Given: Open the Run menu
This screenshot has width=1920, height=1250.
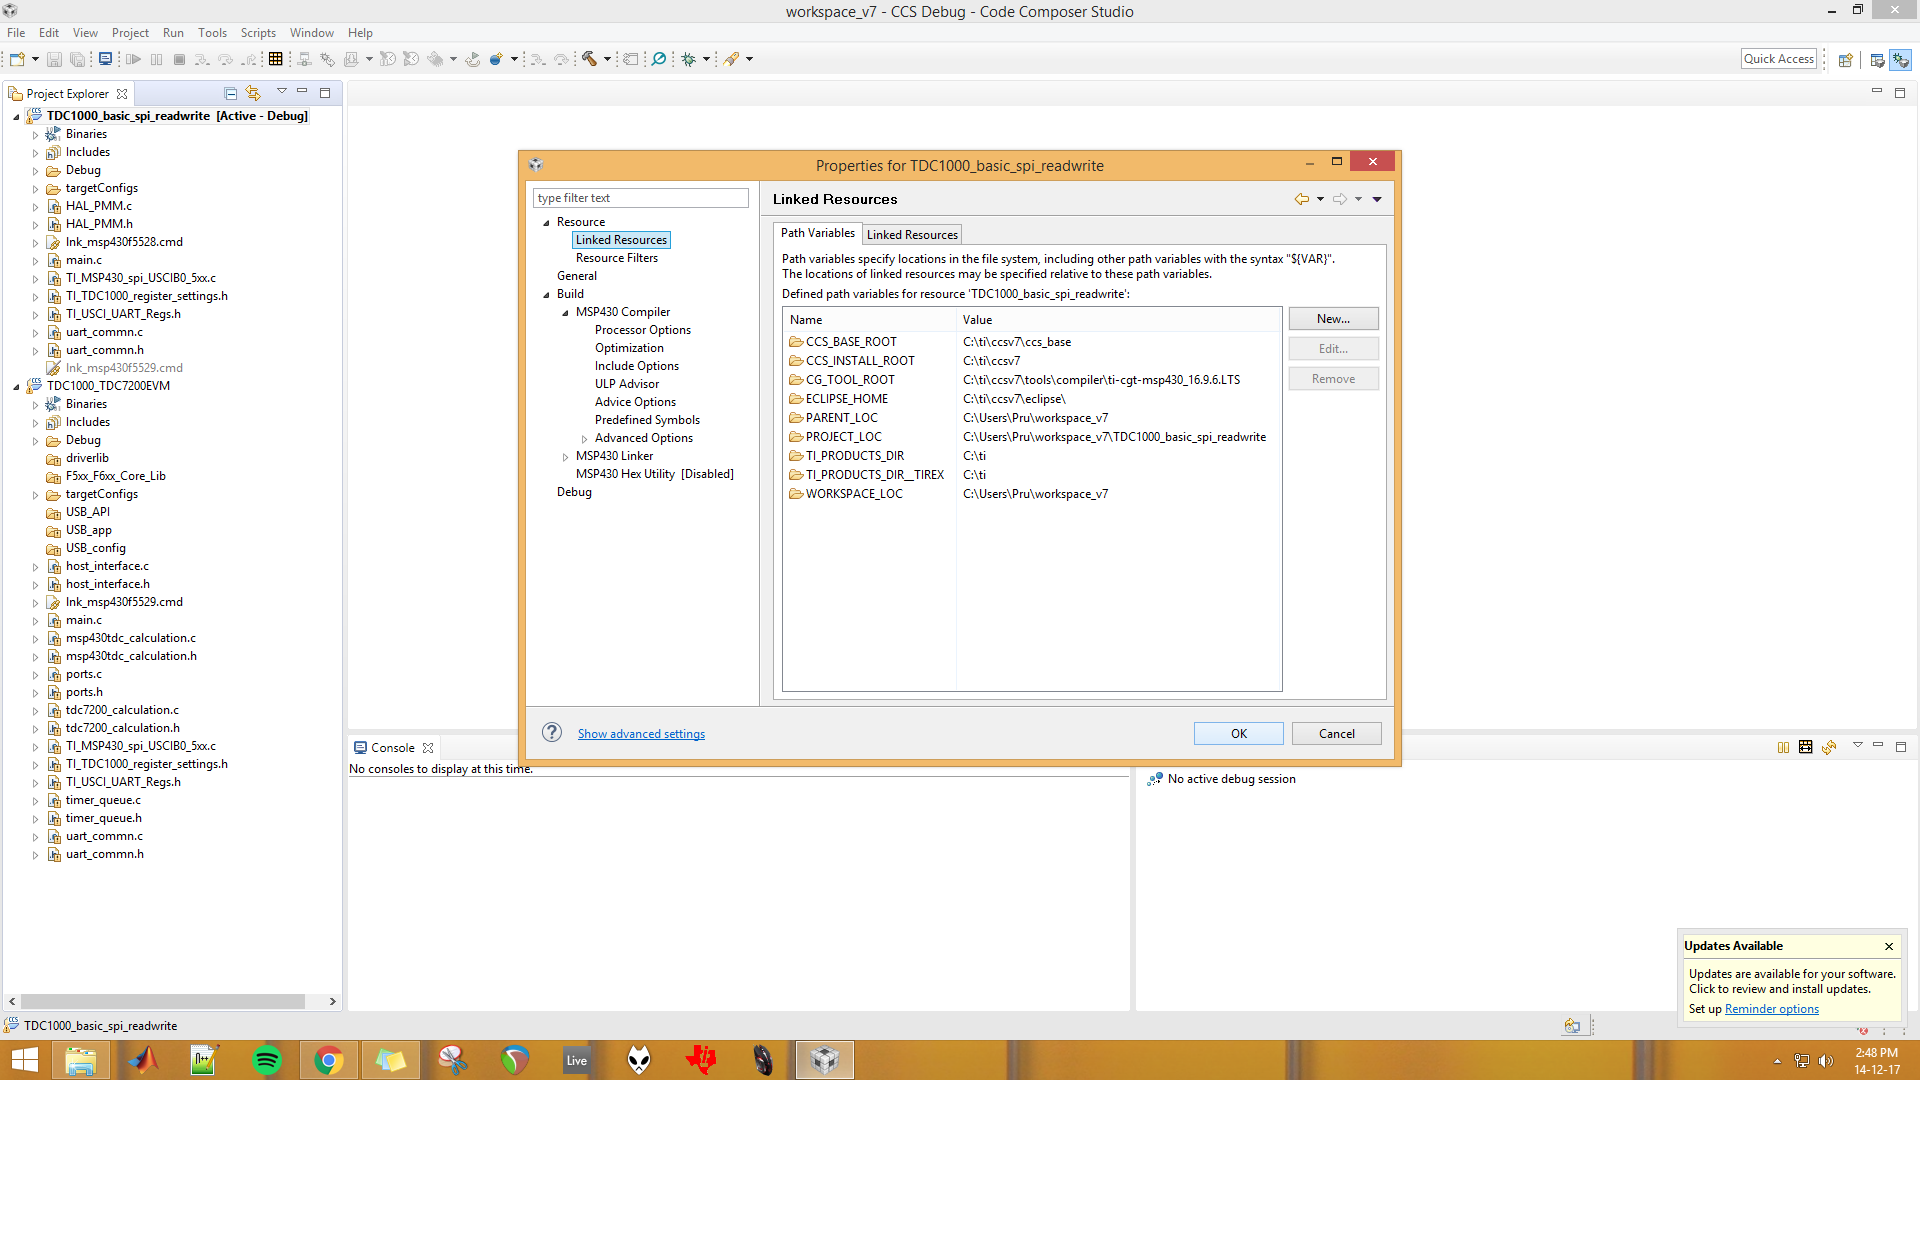Looking at the screenshot, I should coord(173,32).
